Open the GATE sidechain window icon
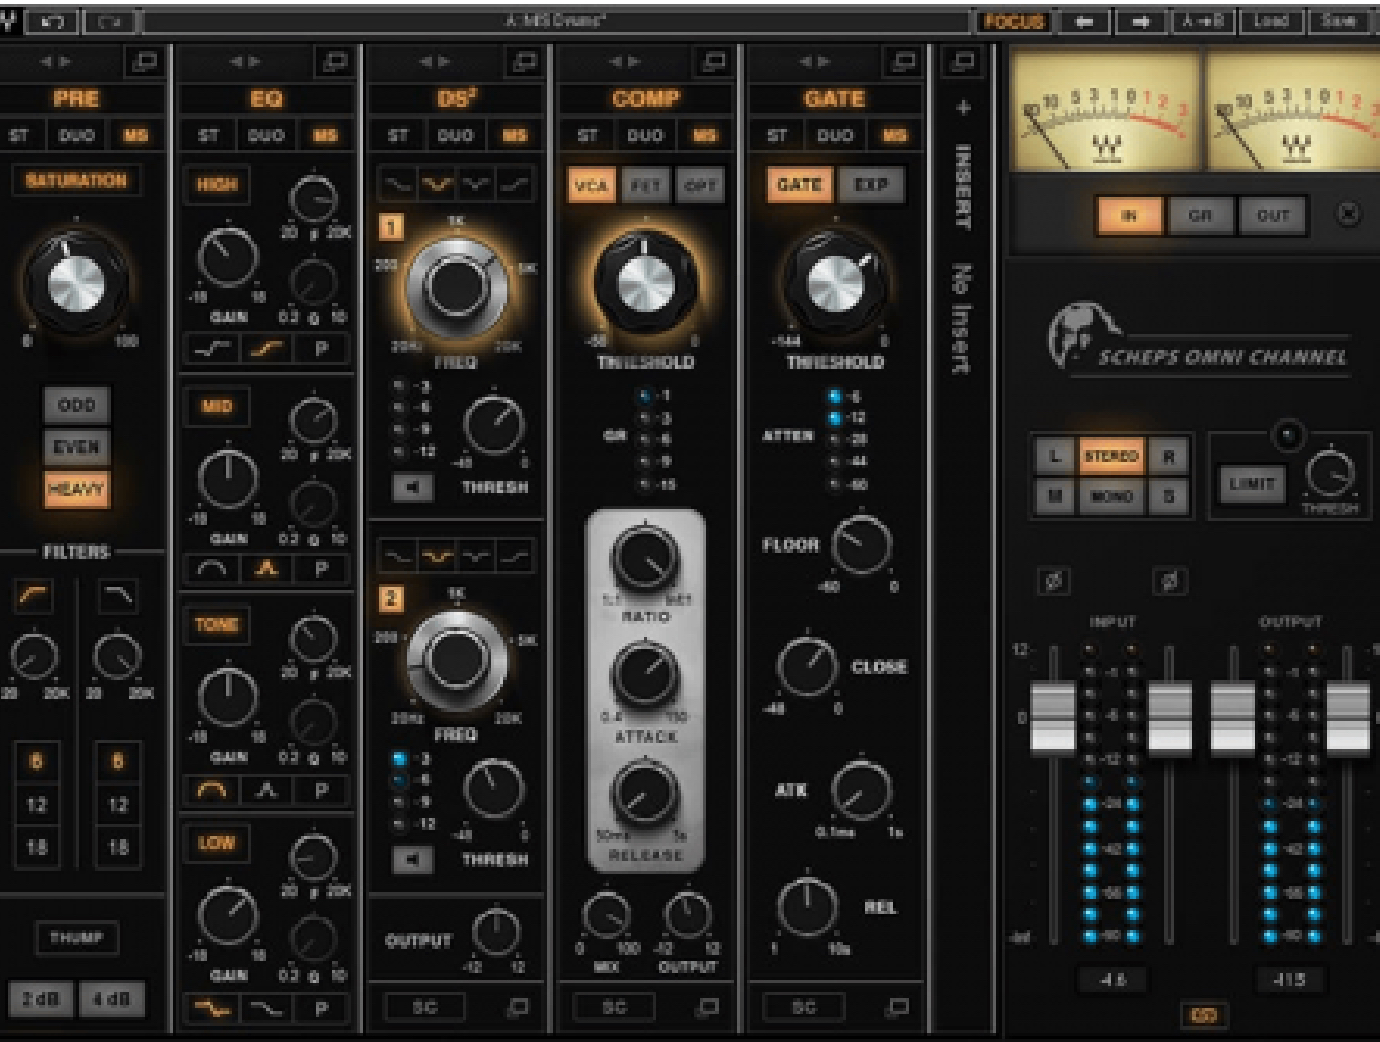The height and width of the screenshot is (1042, 1380). click(898, 1007)
